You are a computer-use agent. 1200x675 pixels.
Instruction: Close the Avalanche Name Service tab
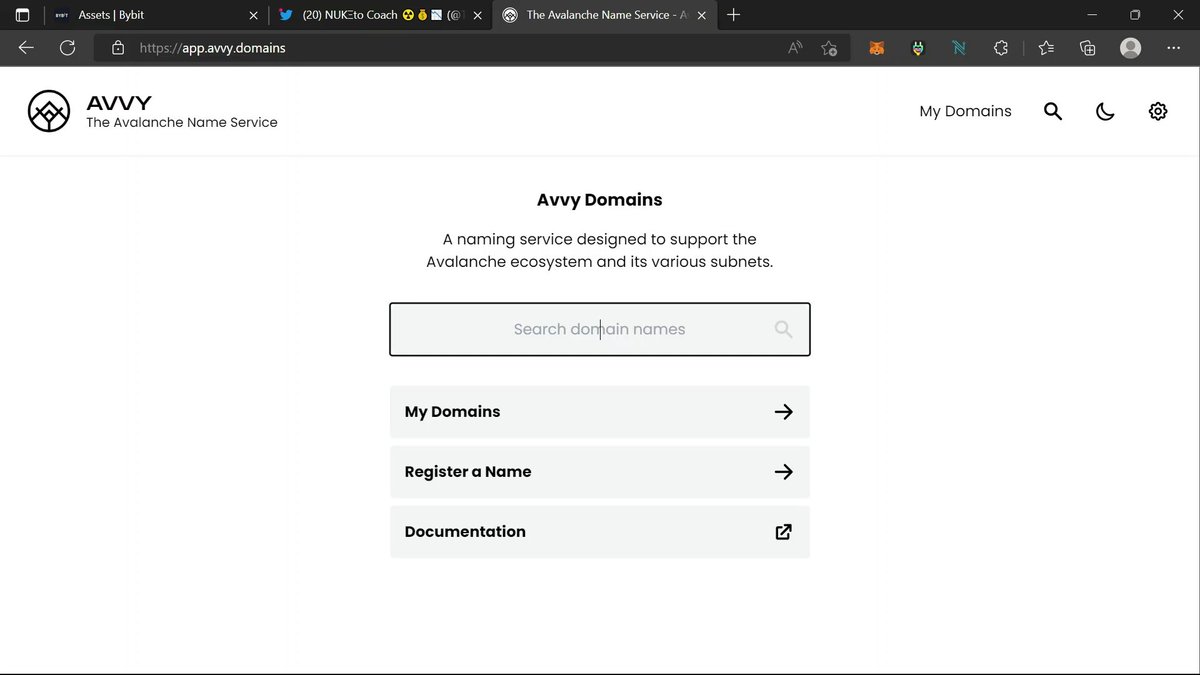point(701,15)
